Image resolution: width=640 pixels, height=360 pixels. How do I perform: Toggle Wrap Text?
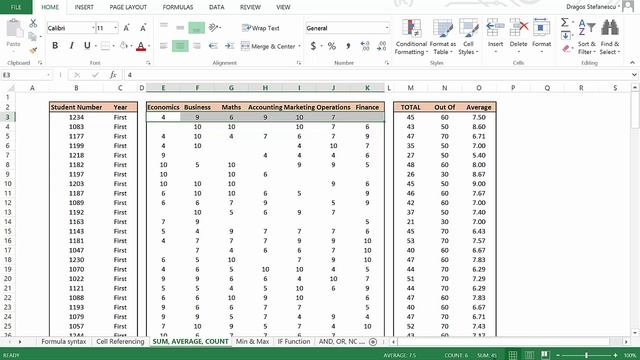[260, 28]
